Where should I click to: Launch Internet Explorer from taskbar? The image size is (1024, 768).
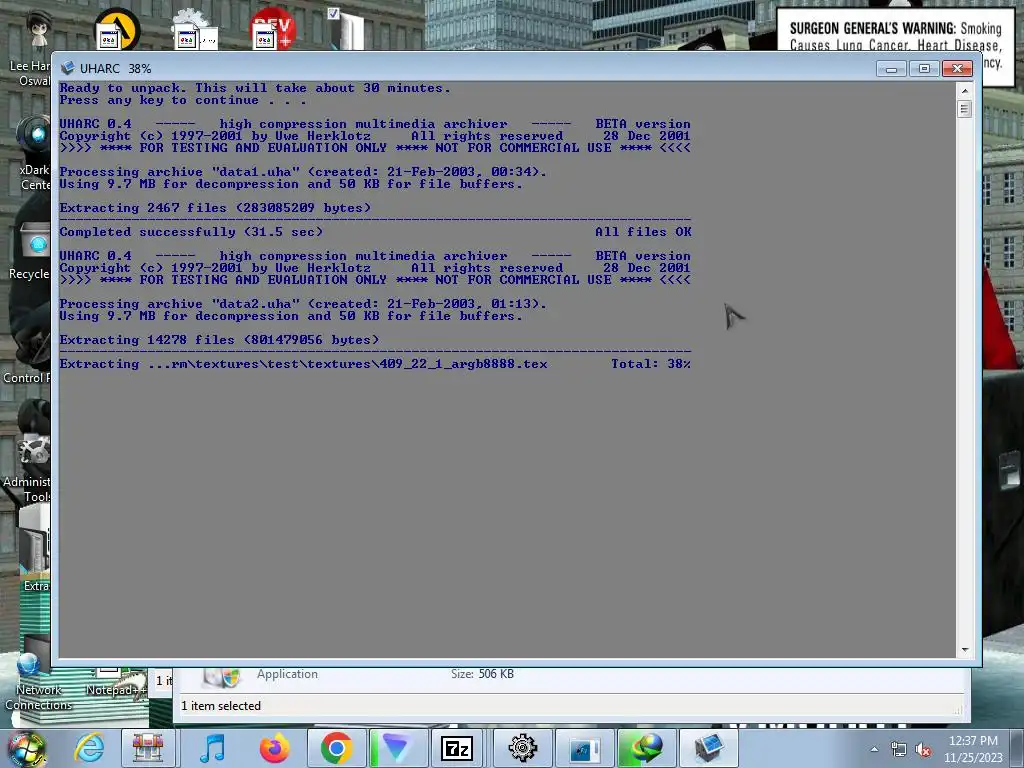[x=89, y=748]
